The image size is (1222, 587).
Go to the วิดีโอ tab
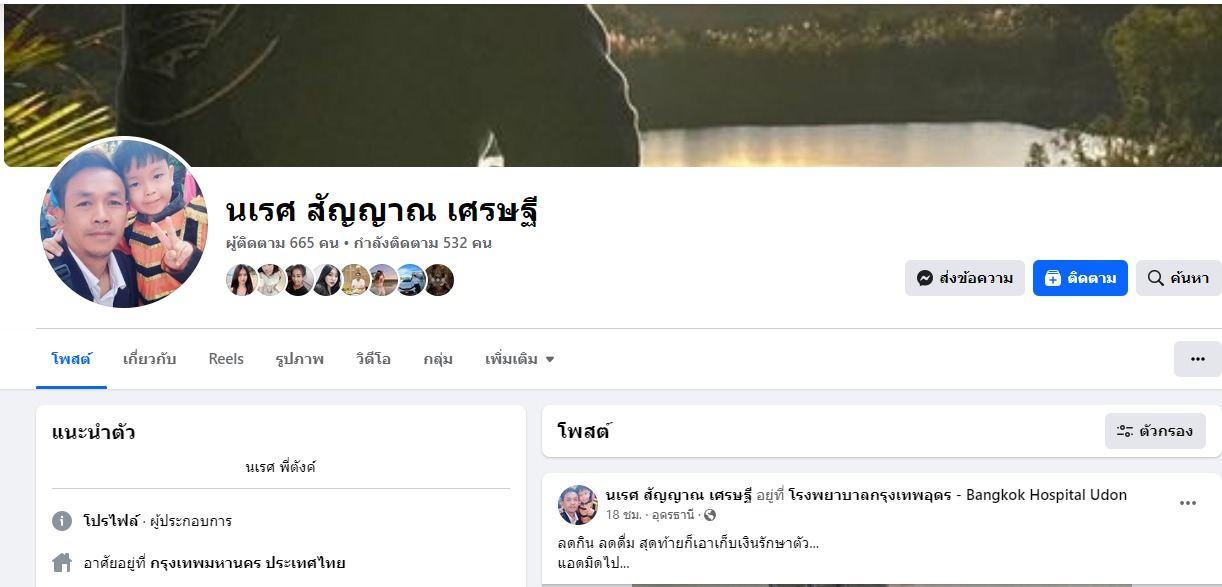click(373, 359)
